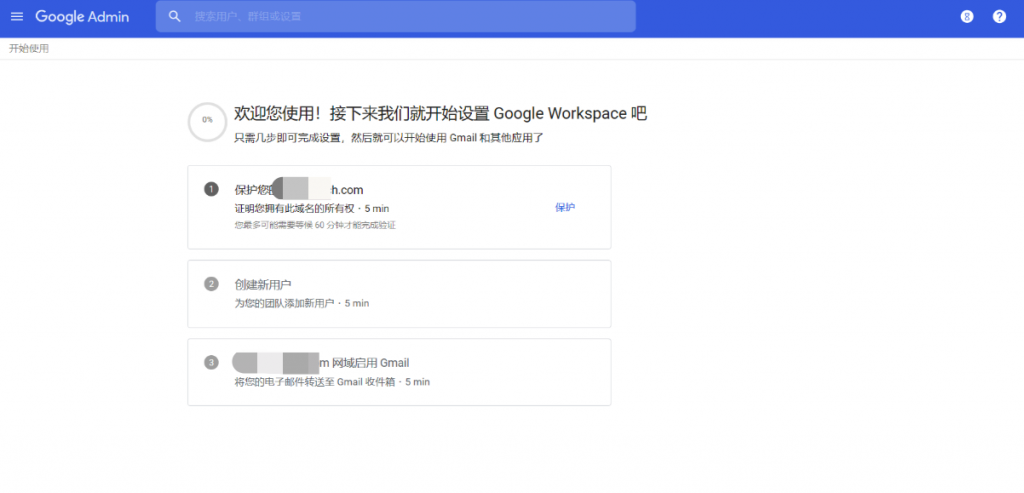1024x493 pixels.
Task: Open the 网域启用 Gmail step card
Action: 399,372
